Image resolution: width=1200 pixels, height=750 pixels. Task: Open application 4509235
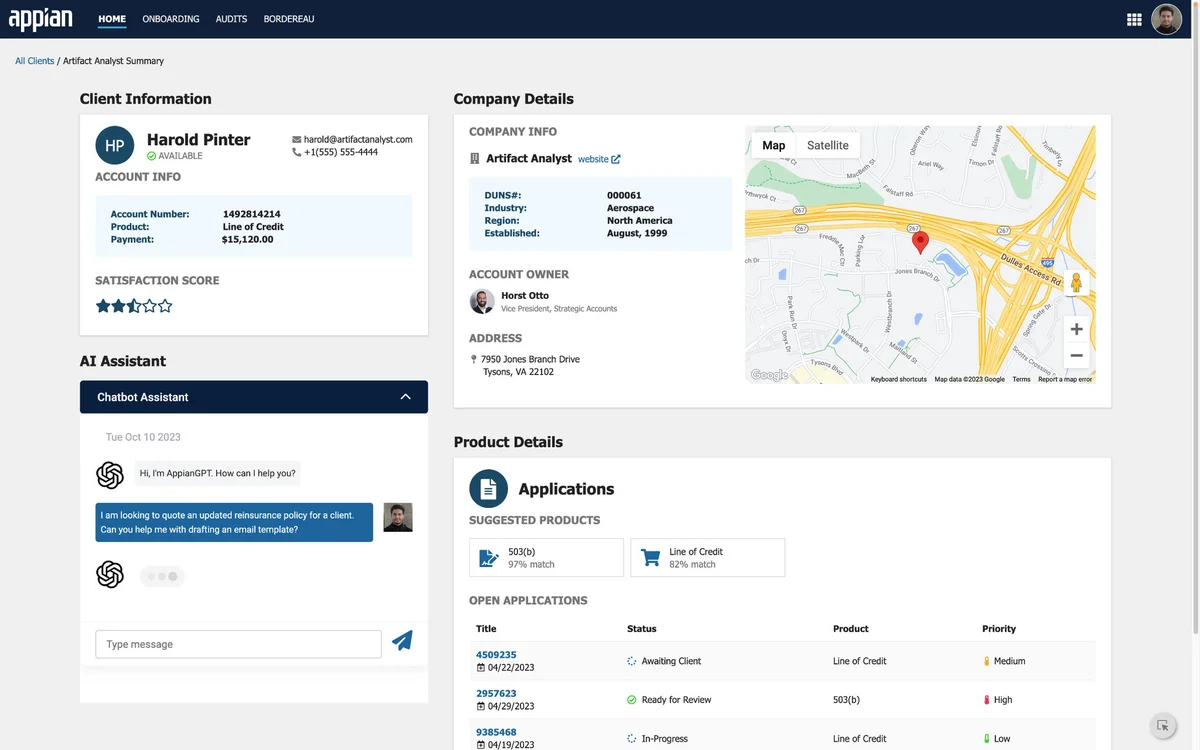[x=496, y=655]
